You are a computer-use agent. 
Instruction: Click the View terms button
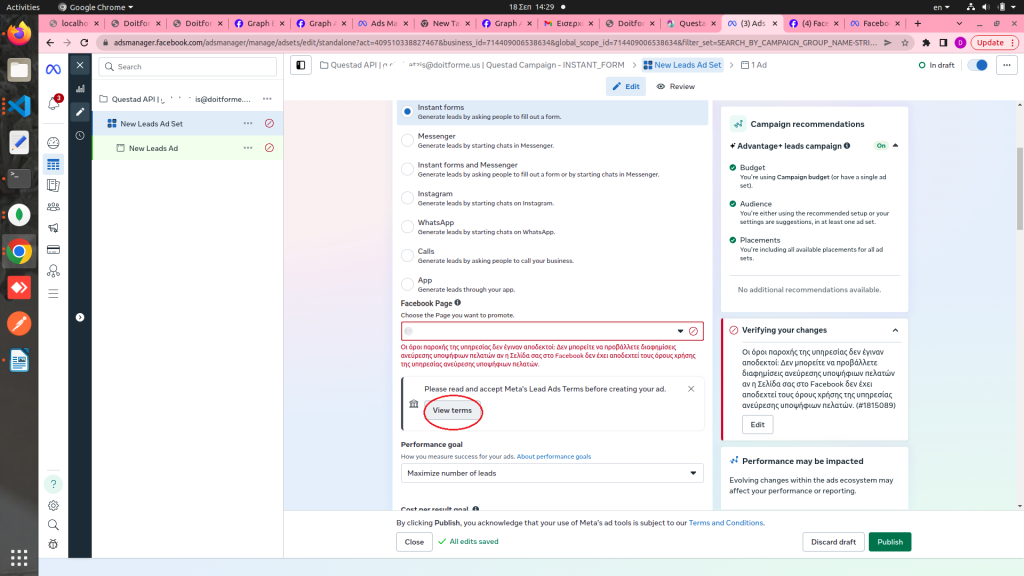(x=452, y=411)
